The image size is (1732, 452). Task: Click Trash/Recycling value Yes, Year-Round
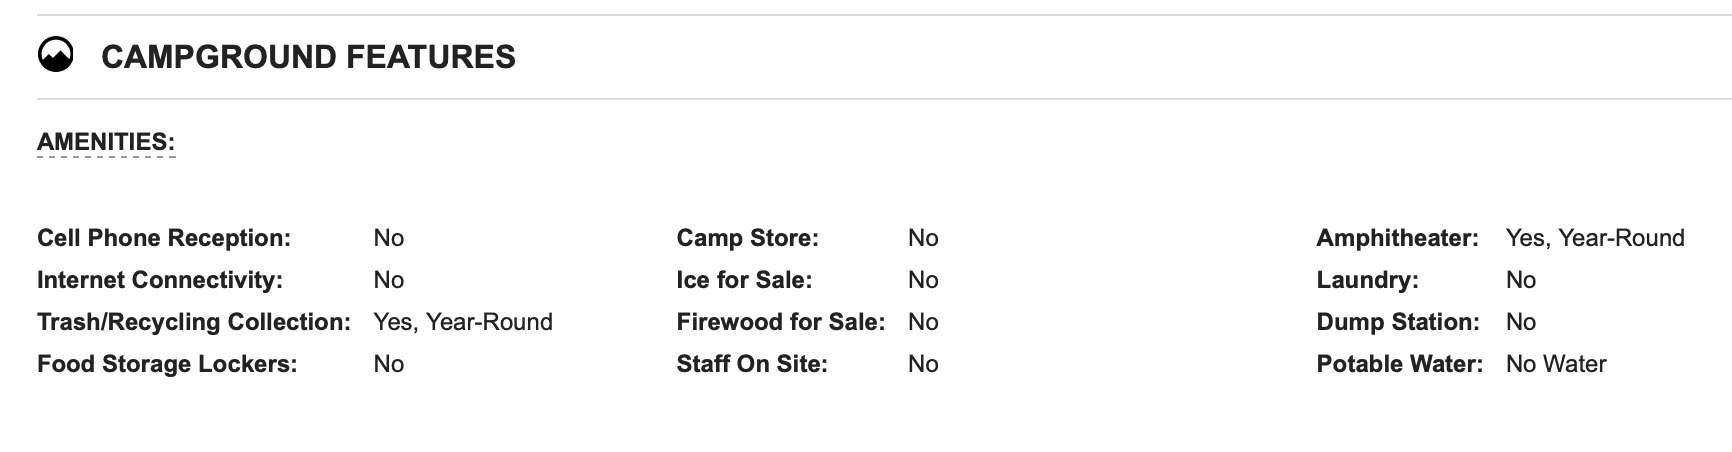463,322
